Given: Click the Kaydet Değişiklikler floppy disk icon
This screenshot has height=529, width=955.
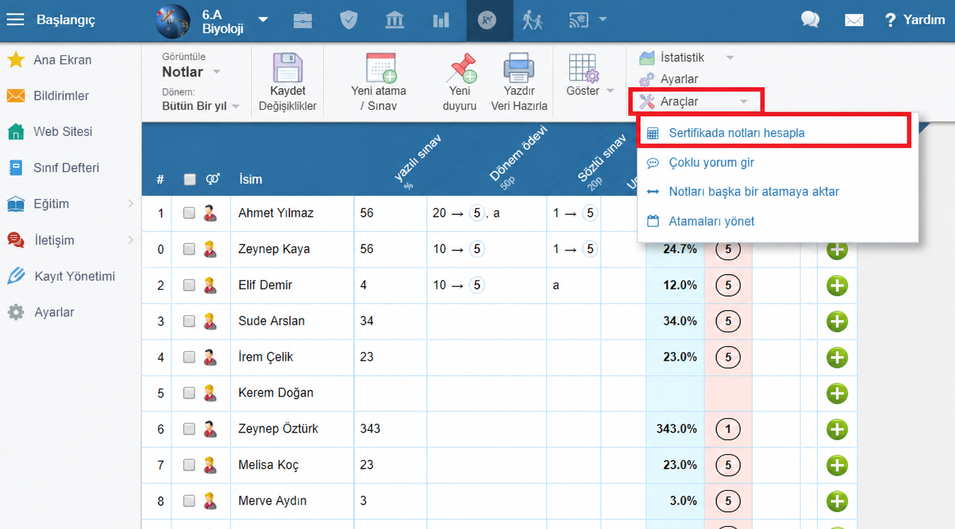Looking at the screenshot, I should pos(287,68).
